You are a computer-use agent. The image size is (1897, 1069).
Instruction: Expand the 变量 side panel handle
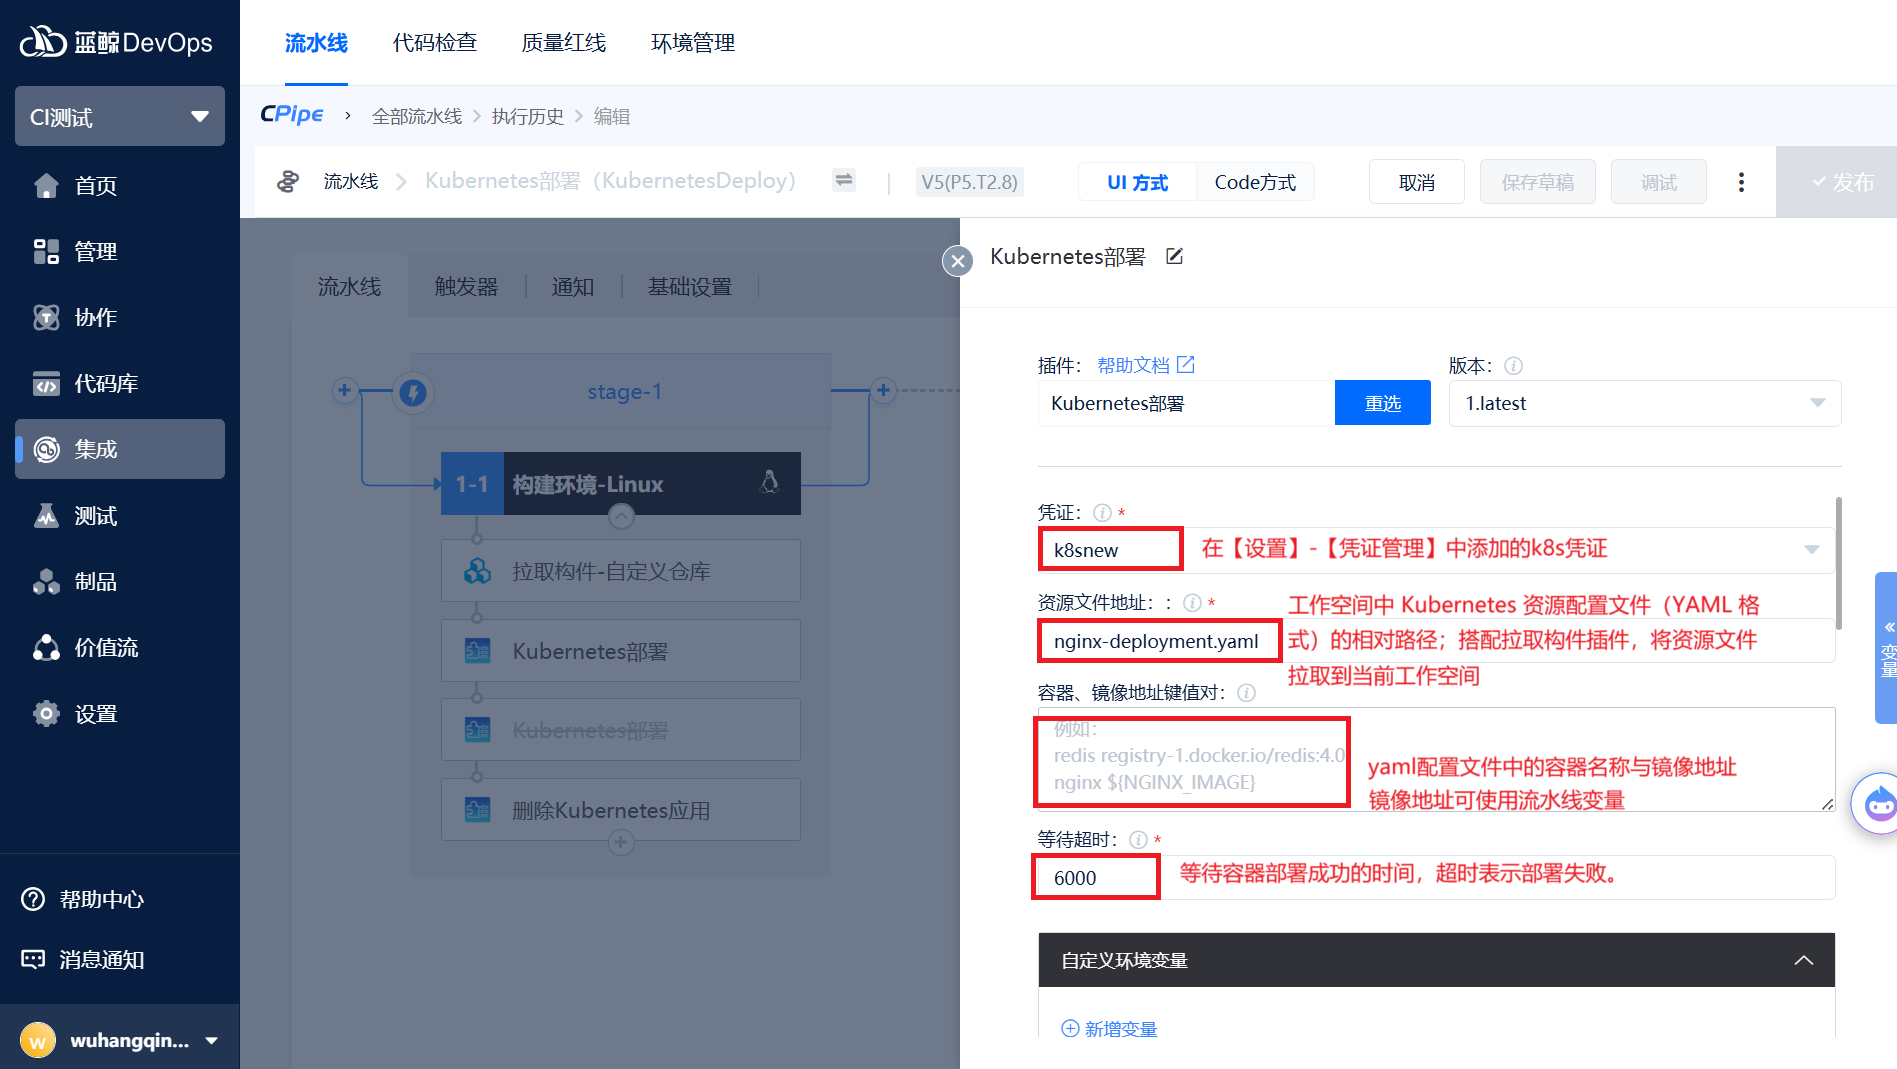tap(1886, 647)
